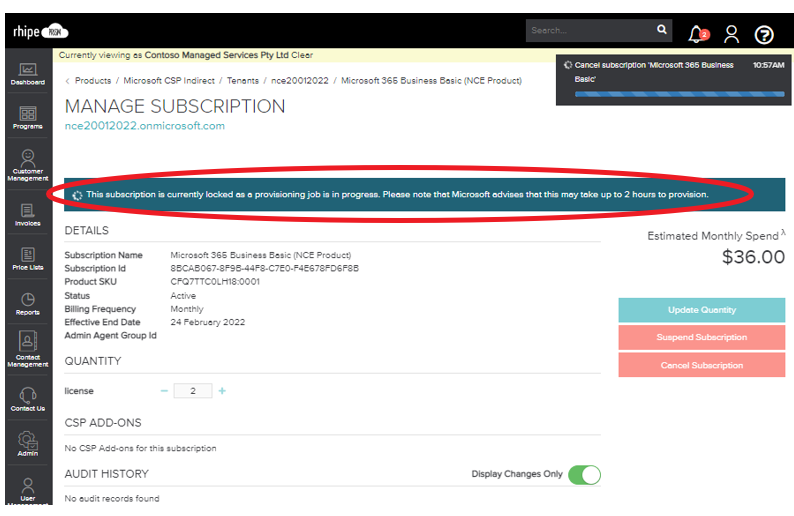Click cancel subscription progress bar notification
Image resolution: width=794 pixels, height=516 pixels.
point(680,94)
